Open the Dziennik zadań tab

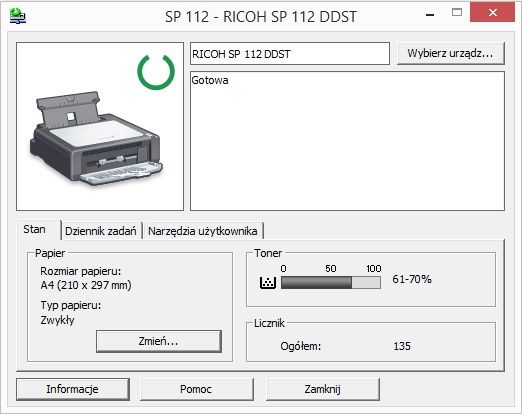point(101,231)
